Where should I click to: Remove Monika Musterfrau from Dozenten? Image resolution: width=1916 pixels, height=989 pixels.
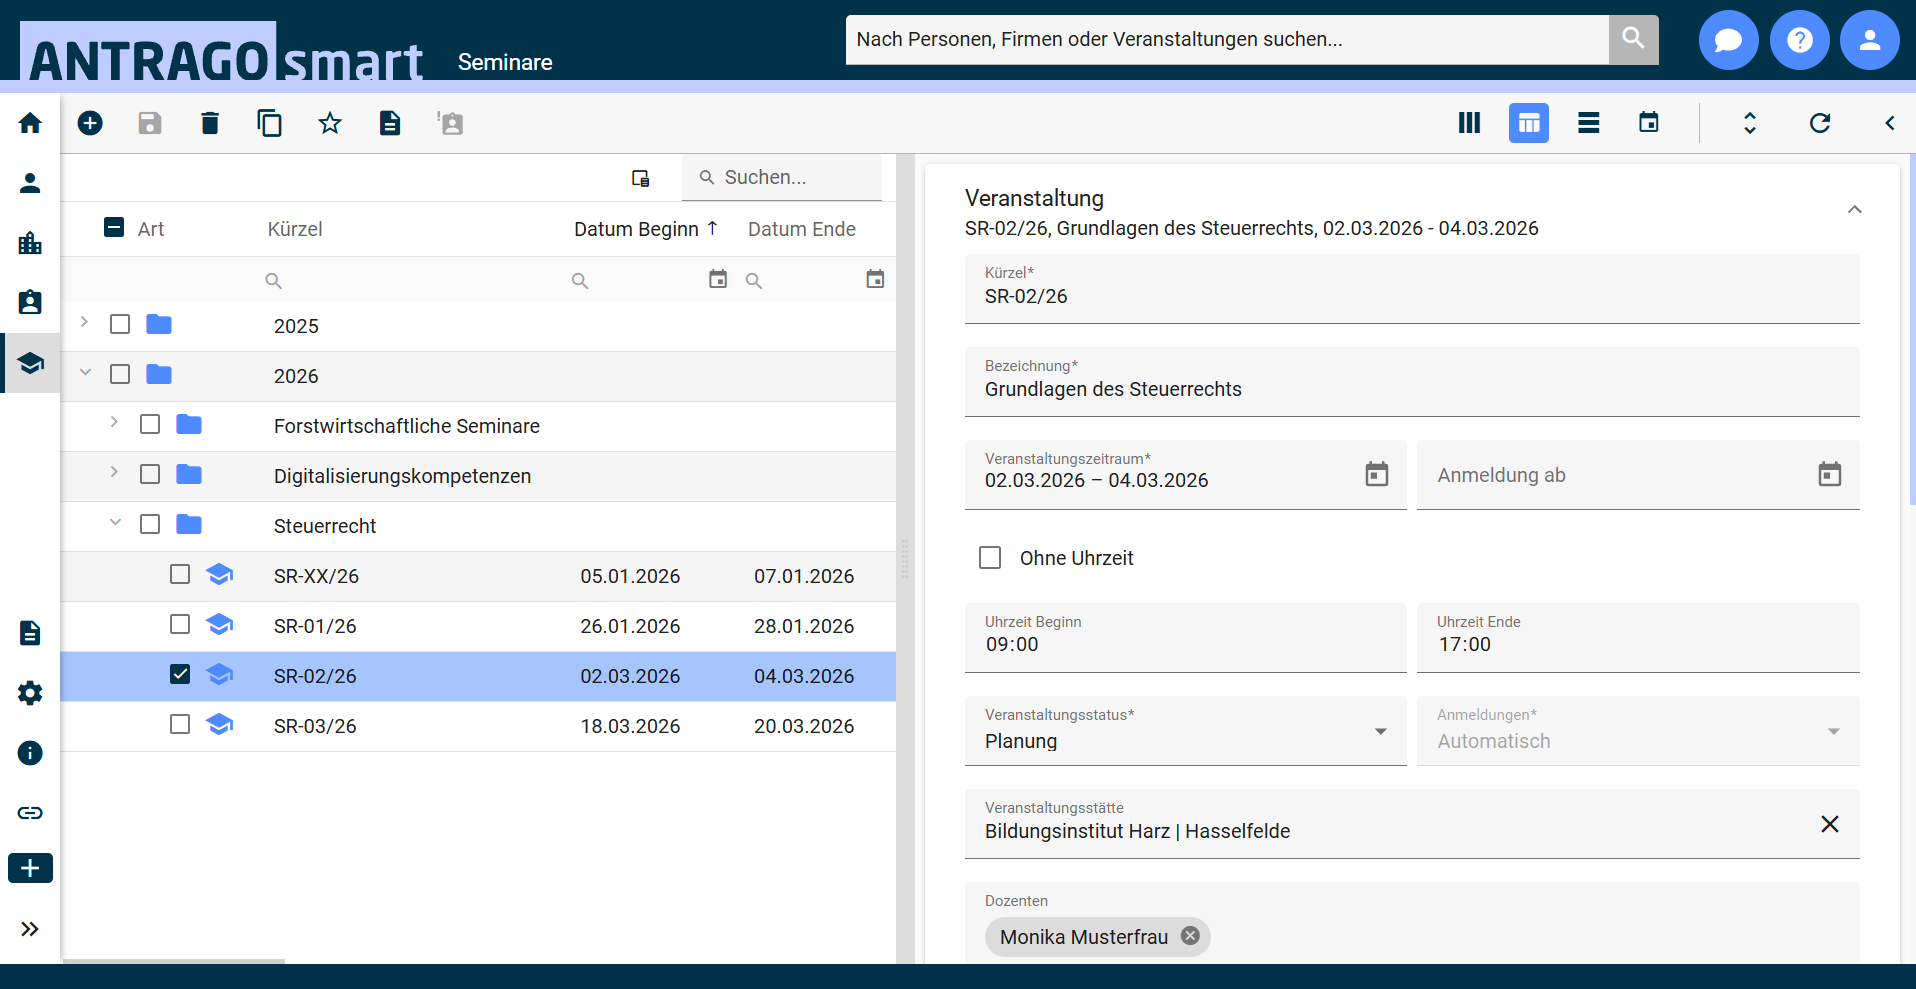1190,936
